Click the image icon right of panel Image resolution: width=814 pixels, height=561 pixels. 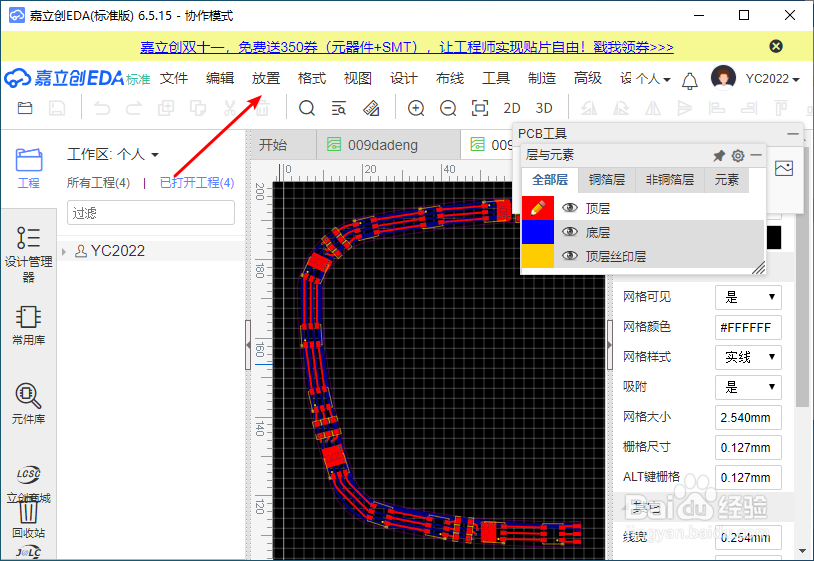783,168
